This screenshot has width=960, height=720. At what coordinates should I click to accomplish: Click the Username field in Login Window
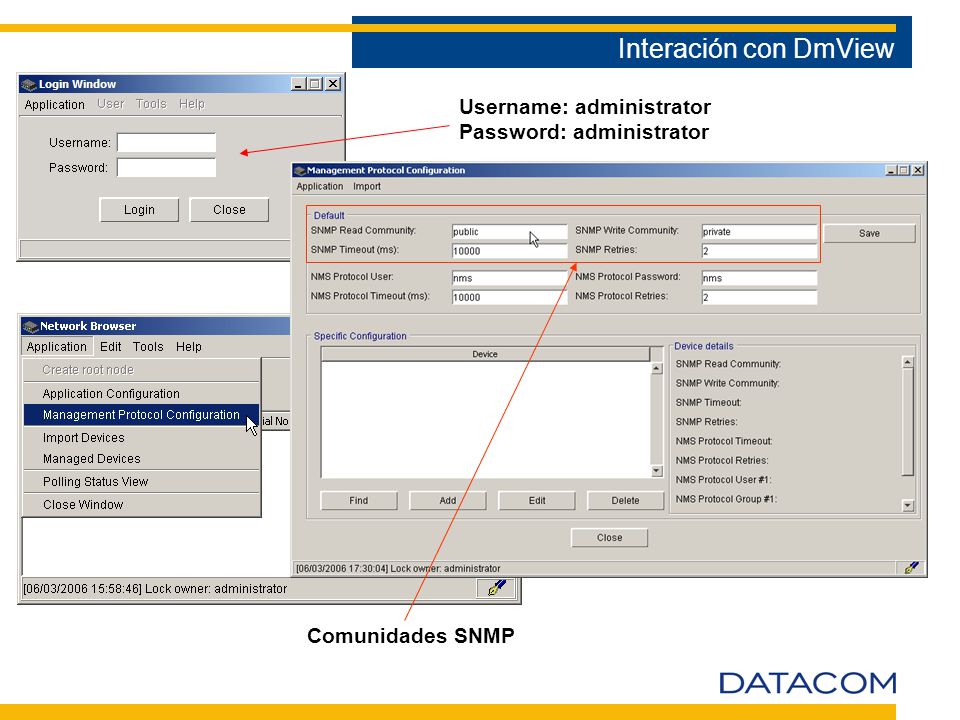click(x=167, y=143)
